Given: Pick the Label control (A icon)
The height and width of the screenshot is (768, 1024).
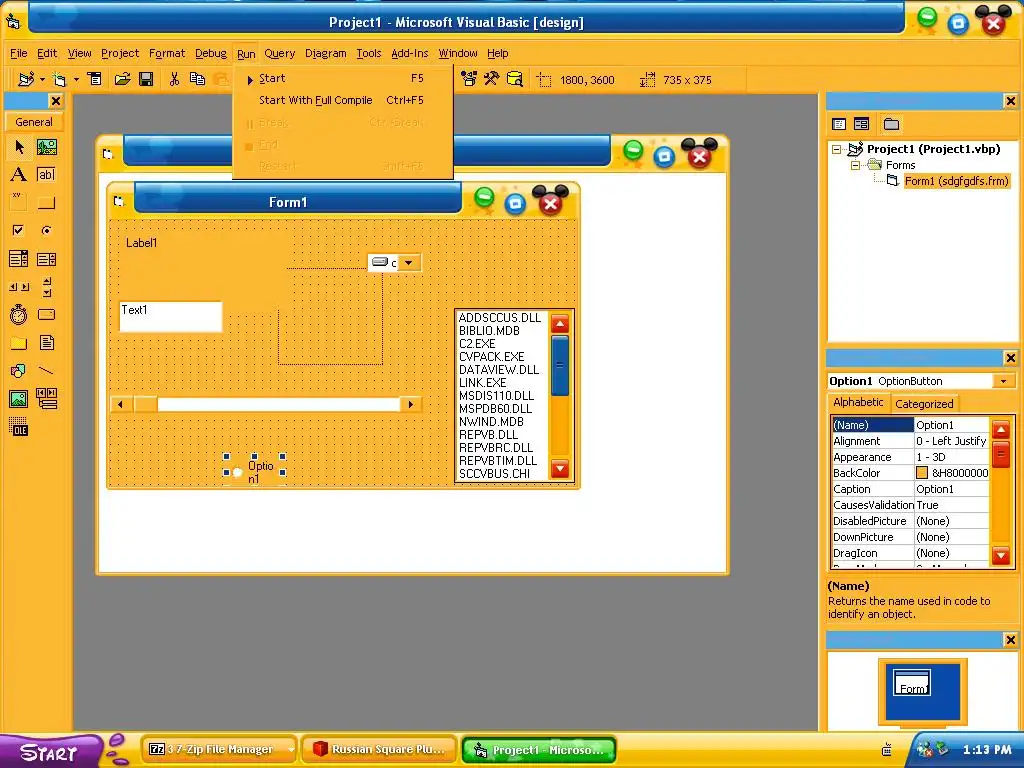Looking at the screenshot, I should coord(19,174).
